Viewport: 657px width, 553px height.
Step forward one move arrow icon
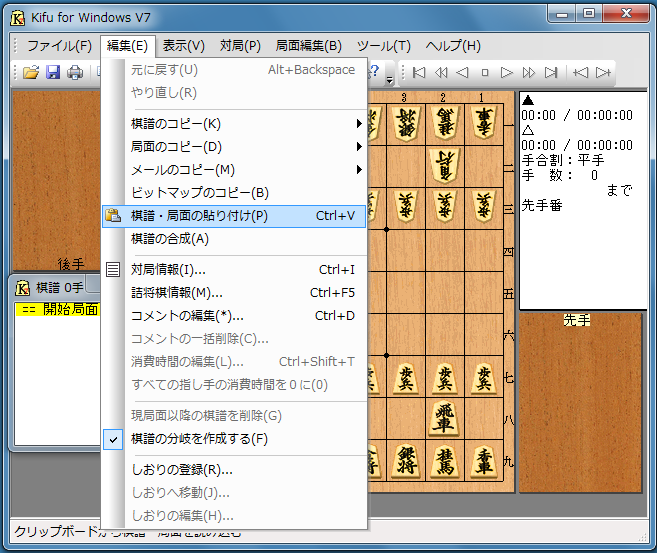[507, 72]
